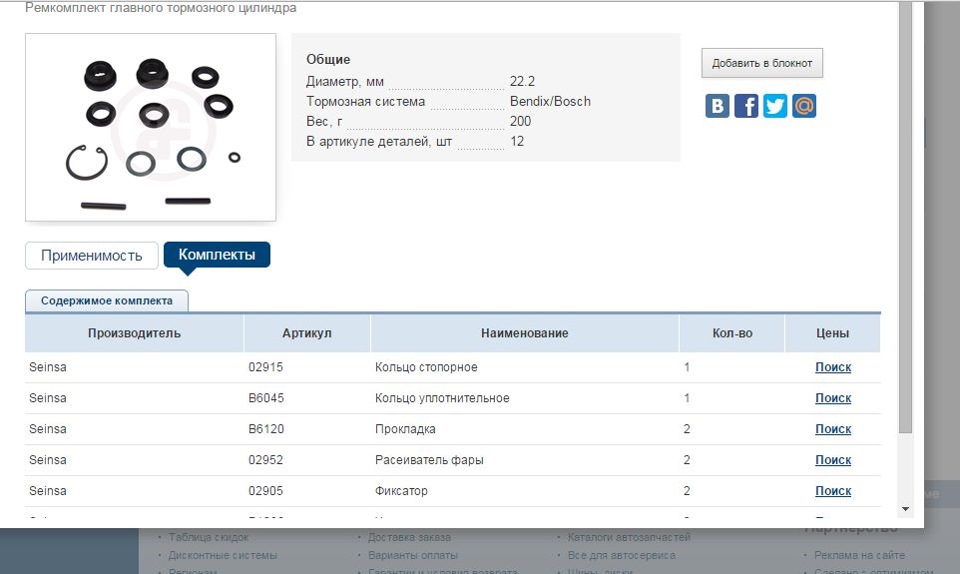Click the parts count value 12

[517, 141]
